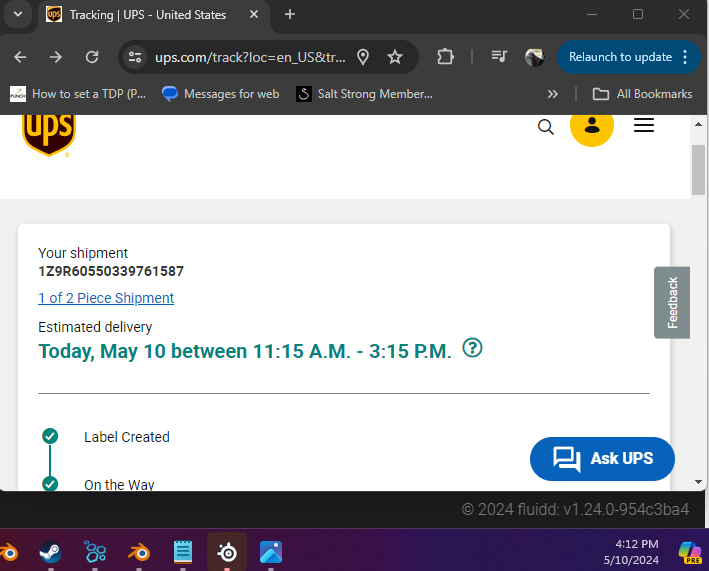
Task: Click scrollbar up arrow
Action: 698,124
